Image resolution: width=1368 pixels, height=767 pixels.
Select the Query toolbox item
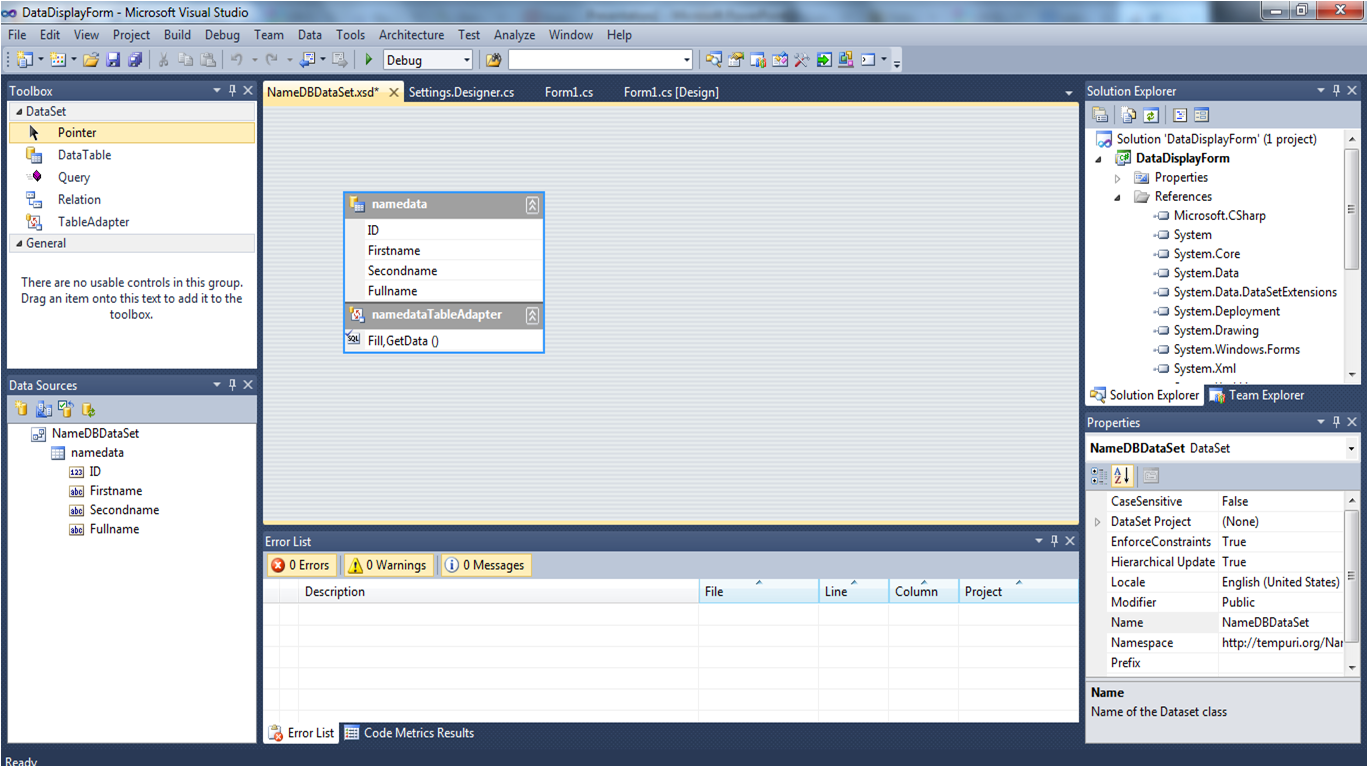(132, 177)
